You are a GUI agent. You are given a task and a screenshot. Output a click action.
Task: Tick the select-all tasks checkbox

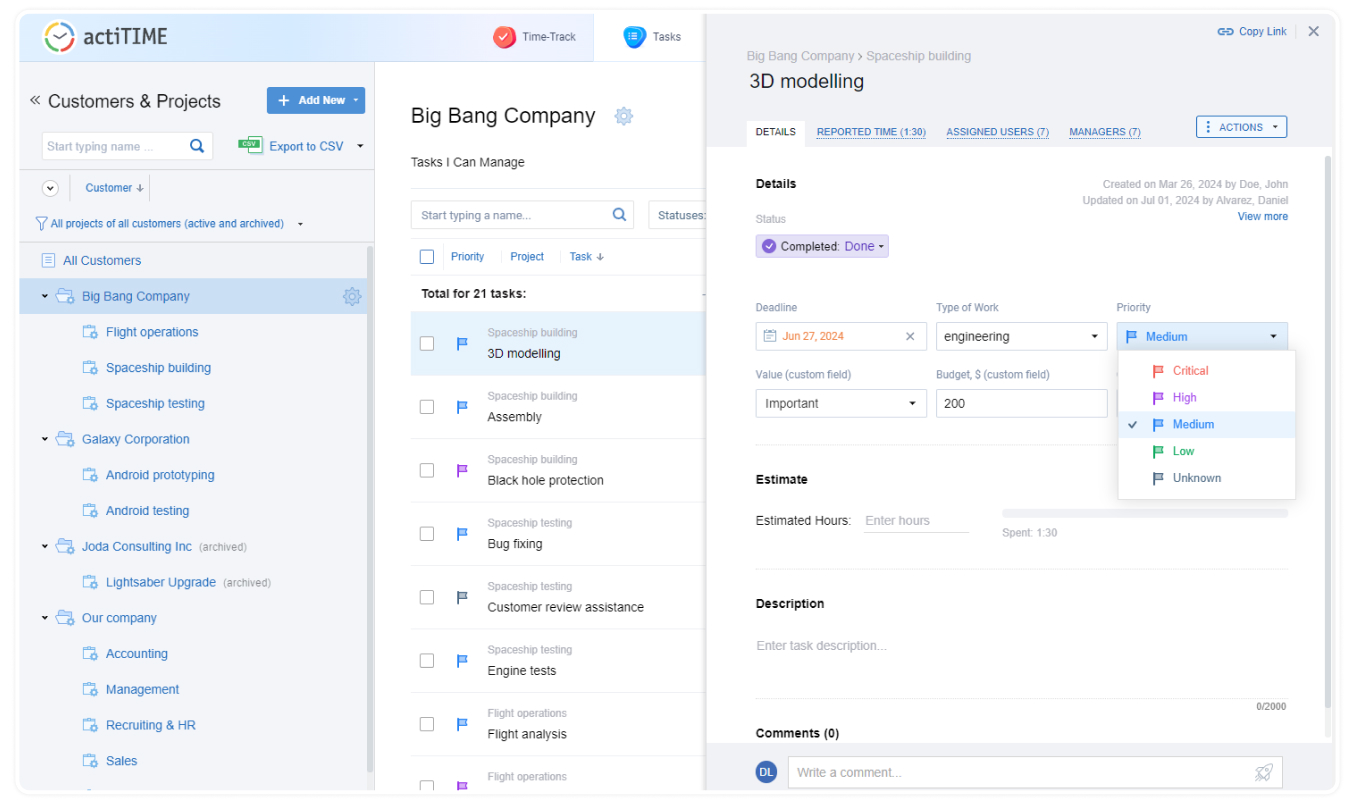[427, 257]
